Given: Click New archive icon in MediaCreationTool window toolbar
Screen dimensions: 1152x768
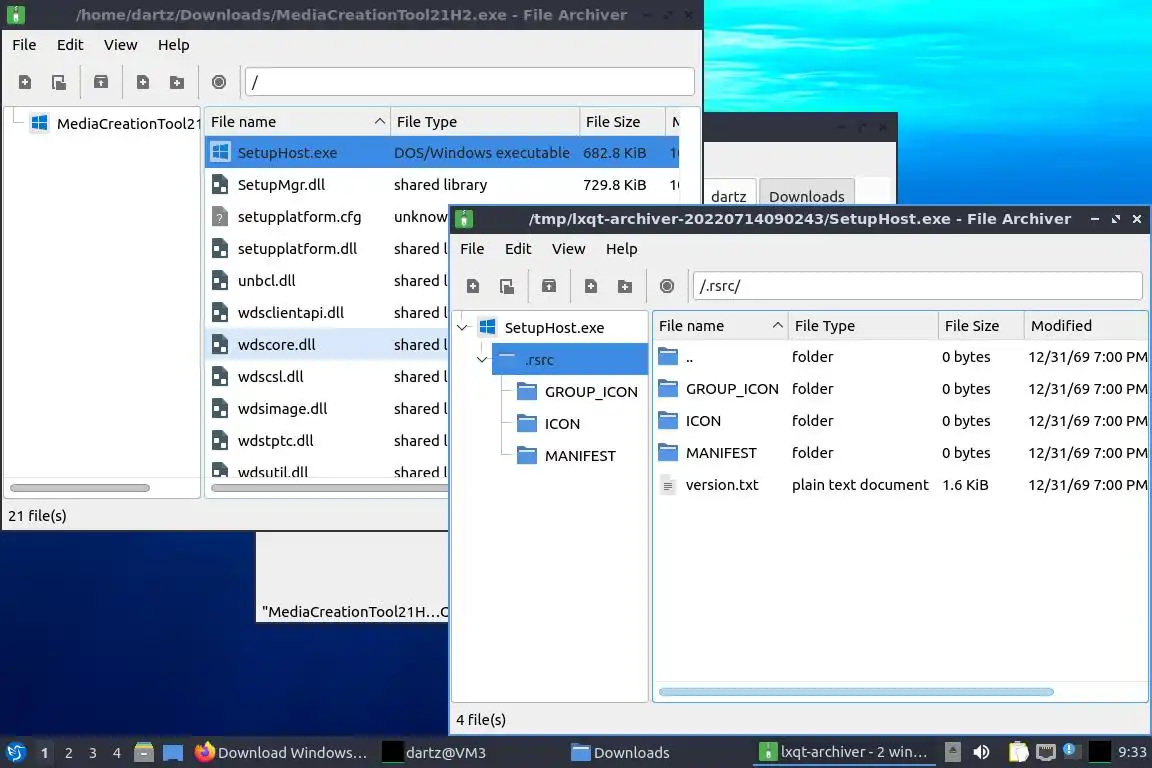Looking at the screenshot, I should 25,82.
